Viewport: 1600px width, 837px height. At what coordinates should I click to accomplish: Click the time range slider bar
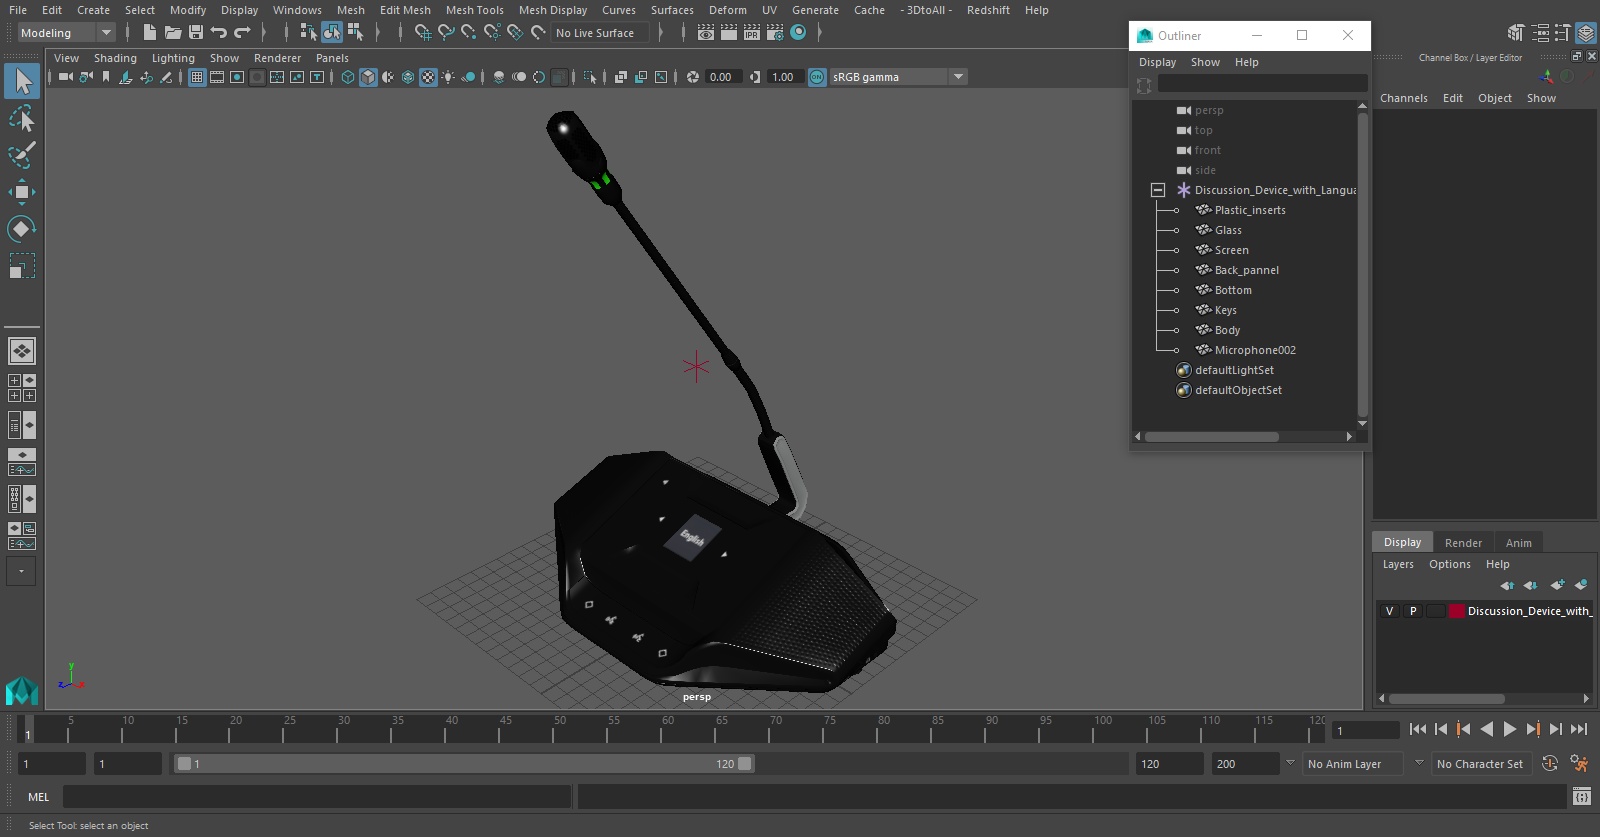click(x=464, y=764)
